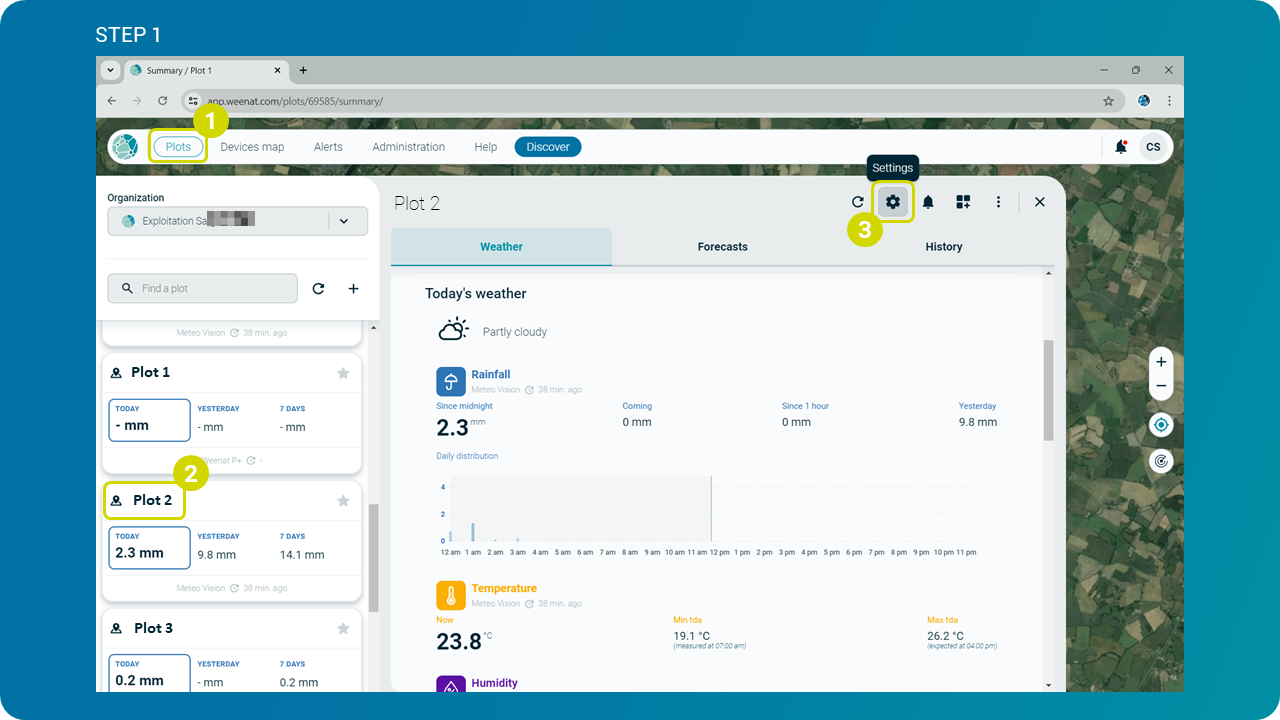This screenshot has height=720, width=1280.
Task: Click the Weenat logo icon
Action: coord(124,147)
